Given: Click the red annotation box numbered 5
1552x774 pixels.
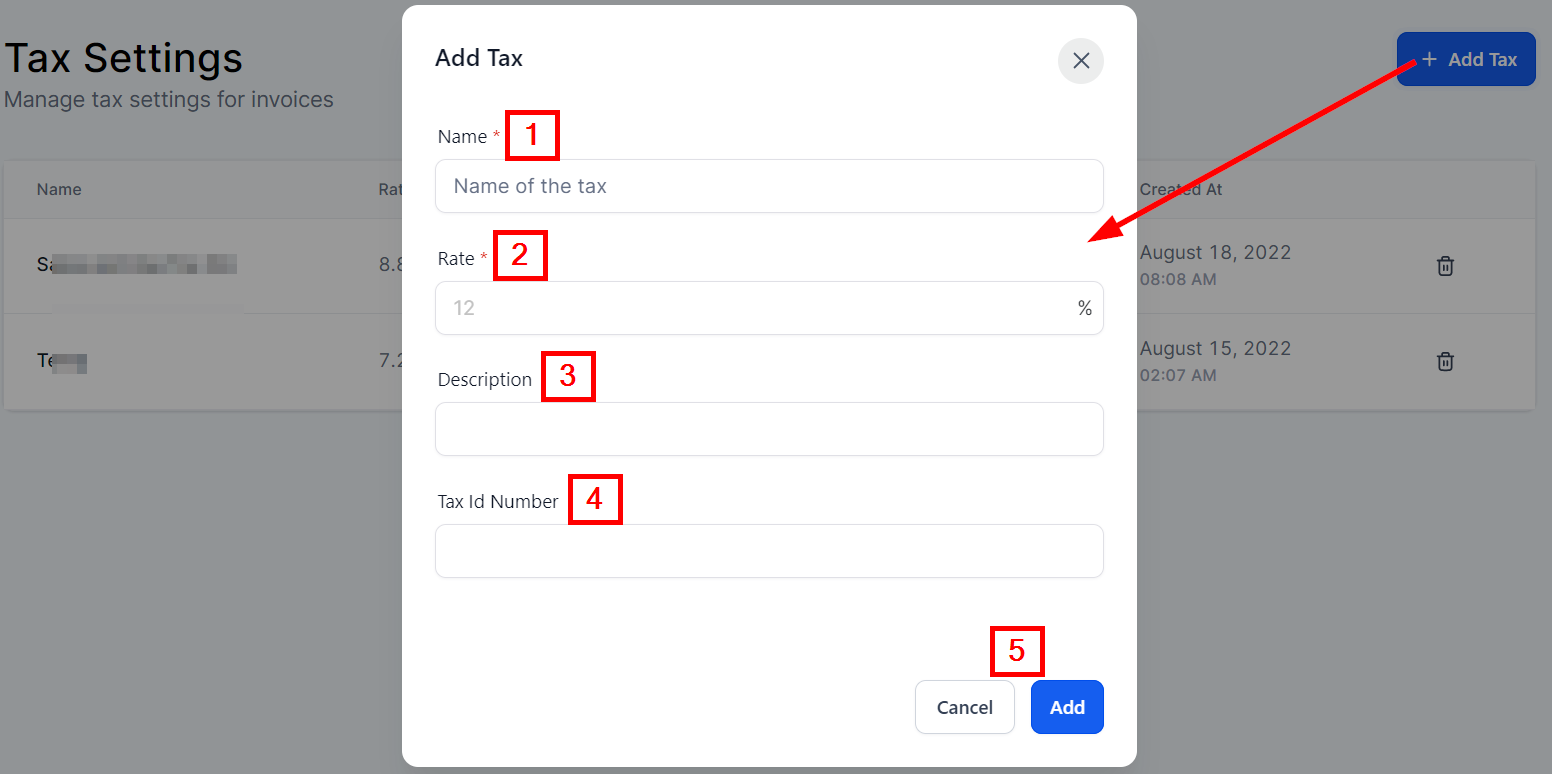Looking at the screenshot, I should tap(1017, 651).
